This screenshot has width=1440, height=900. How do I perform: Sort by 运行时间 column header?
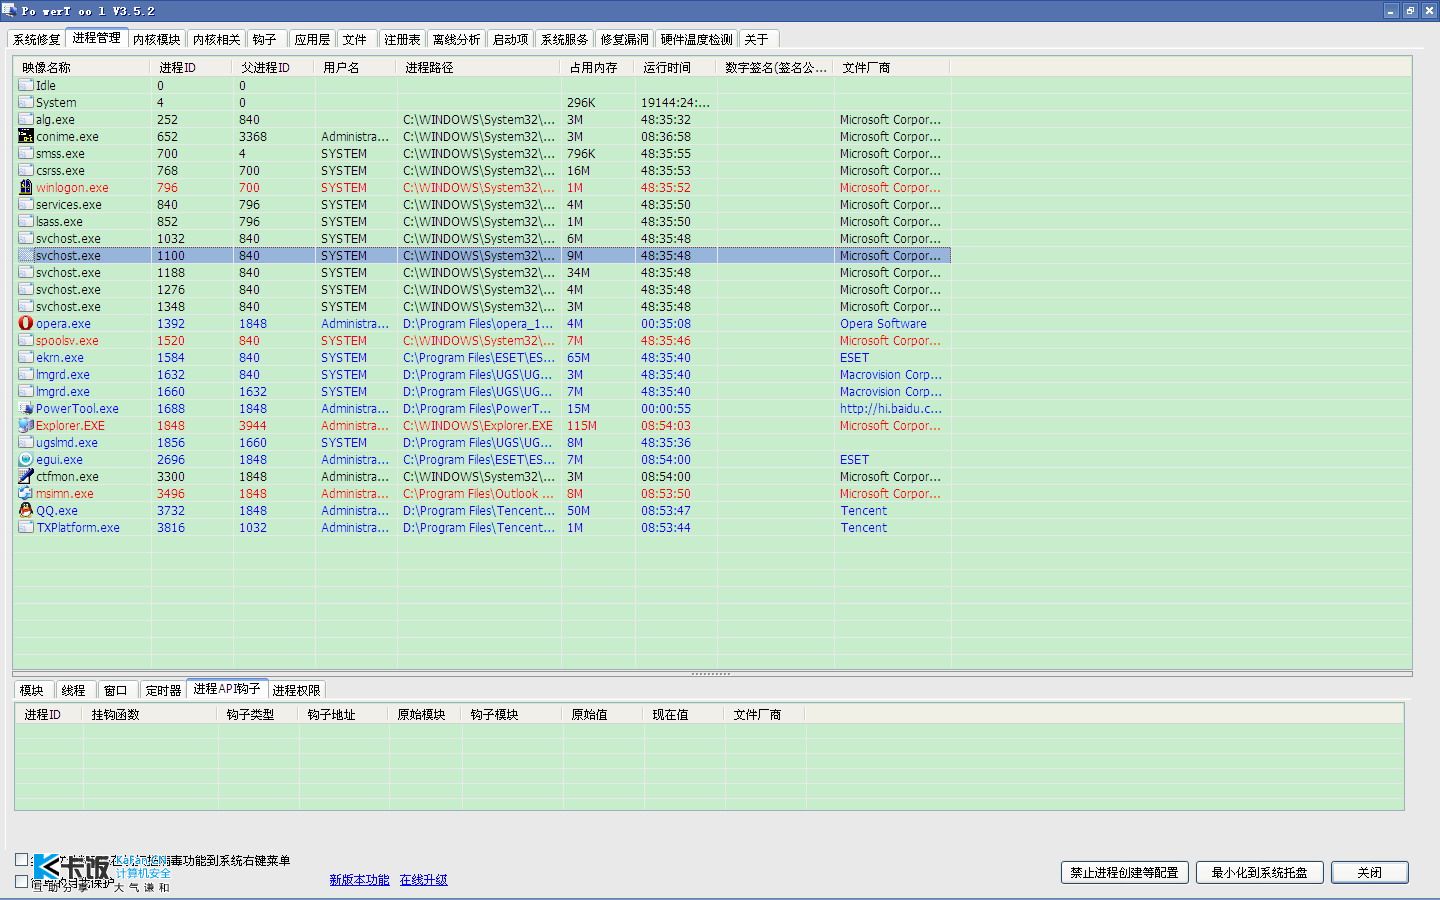click(x=676, y=67)
